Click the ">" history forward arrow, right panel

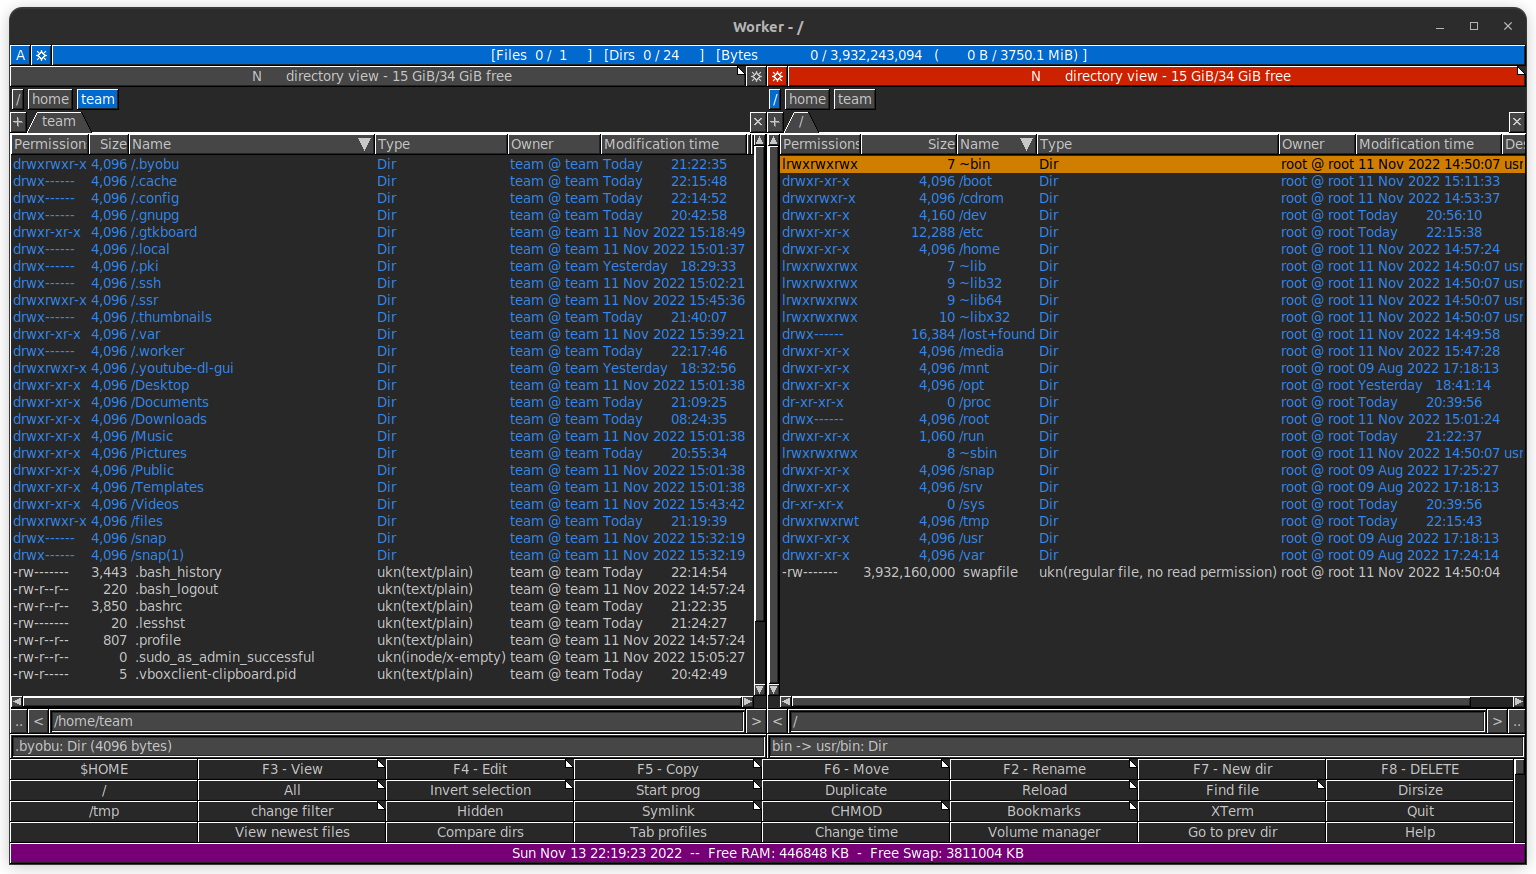click(x=1497, y=720)
